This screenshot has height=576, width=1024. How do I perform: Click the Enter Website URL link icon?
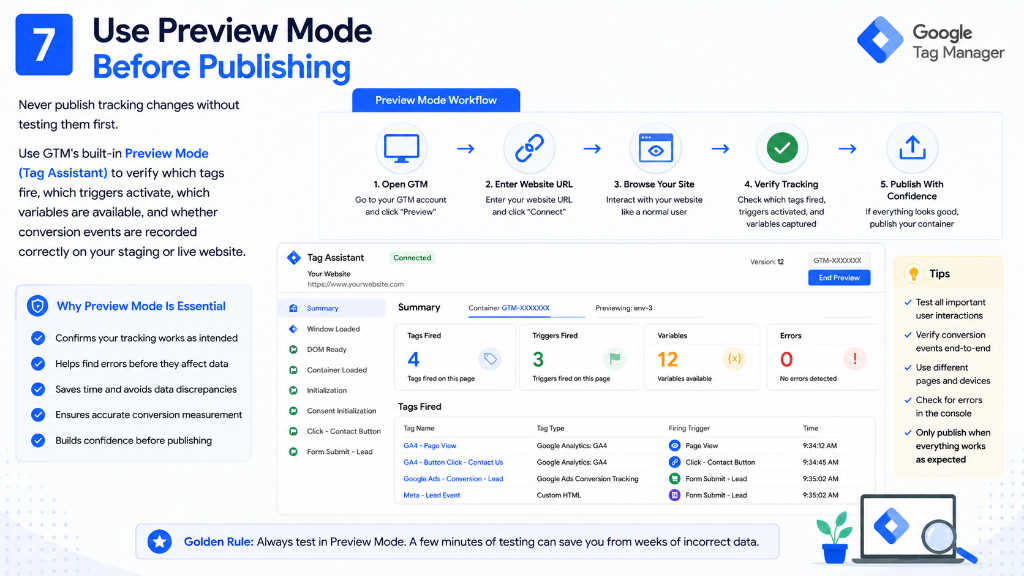tap(529, 148)
